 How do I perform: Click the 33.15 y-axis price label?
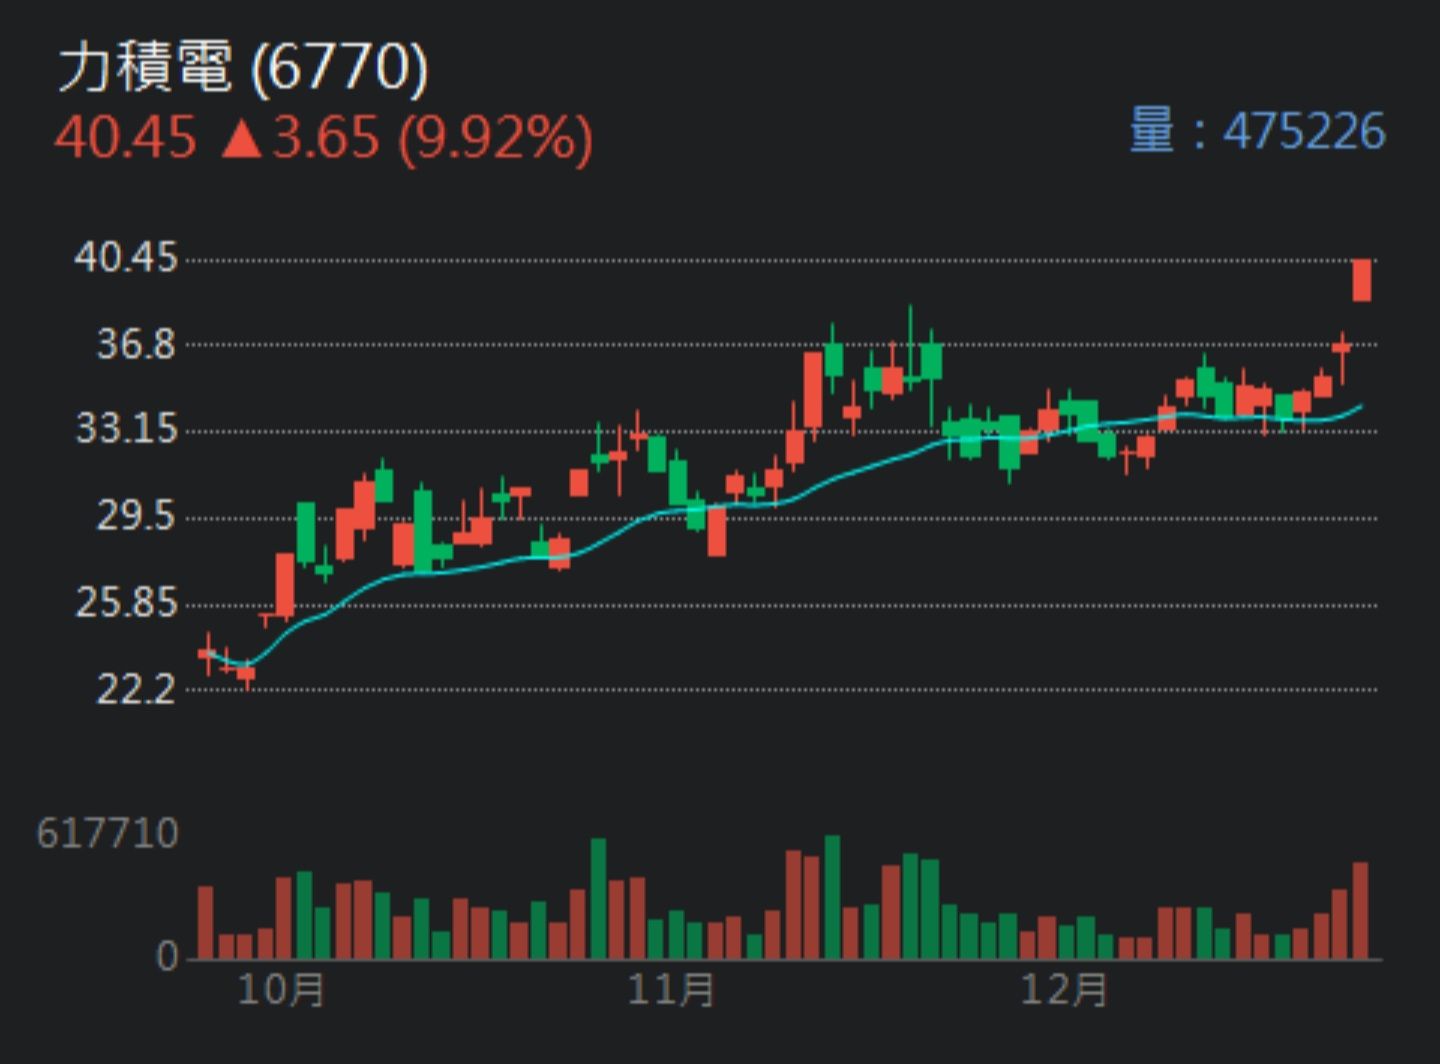[127, 430]
